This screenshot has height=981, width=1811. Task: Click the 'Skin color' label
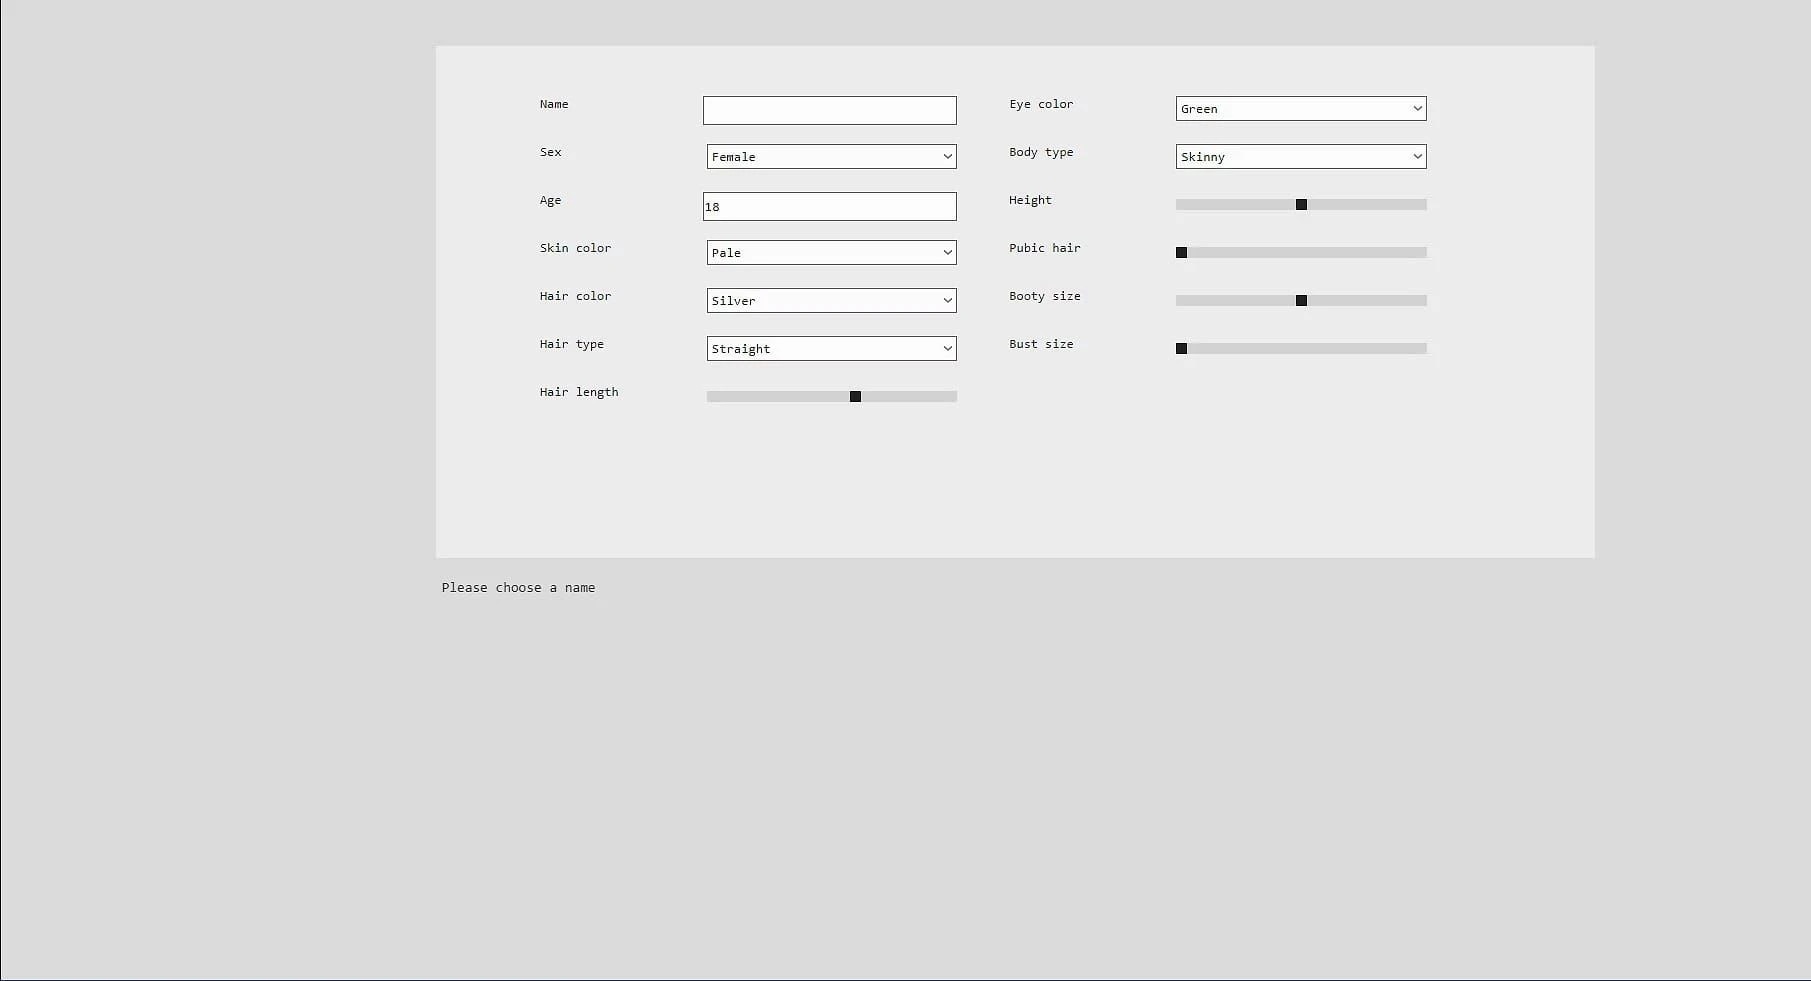click(x=575, y=248)
